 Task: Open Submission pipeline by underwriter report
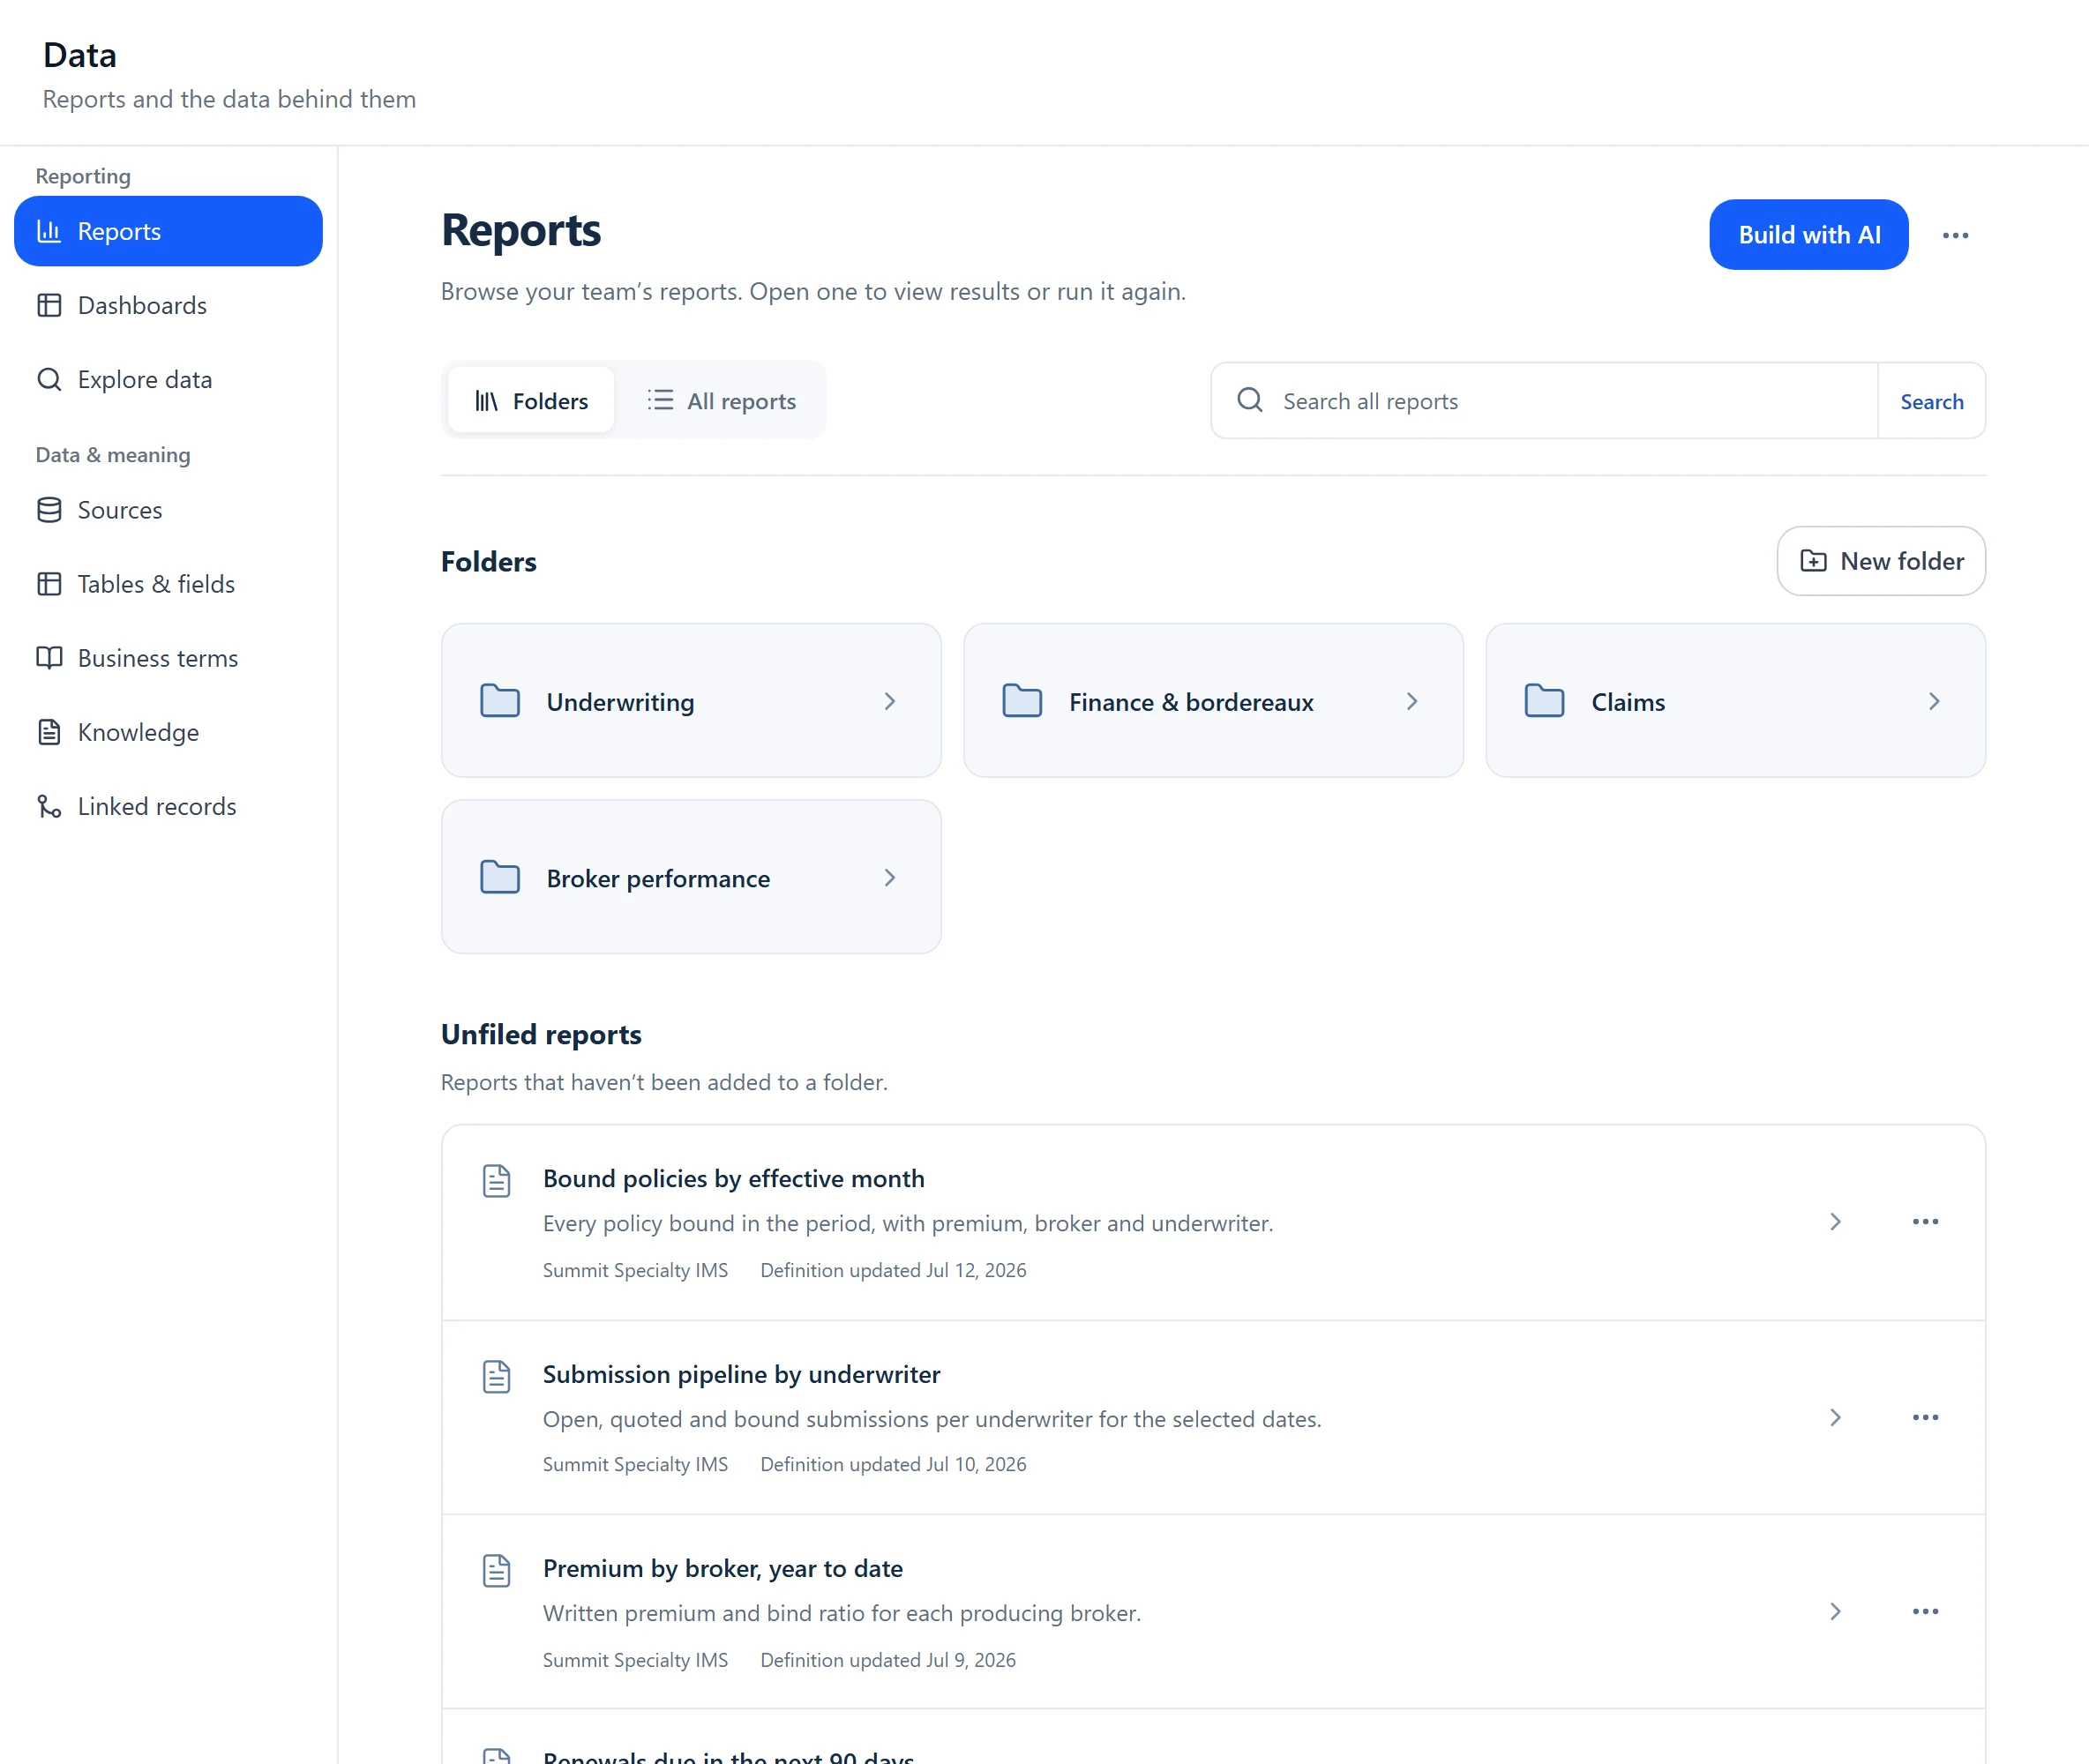pyautogui.click(x=741, y=1374)
